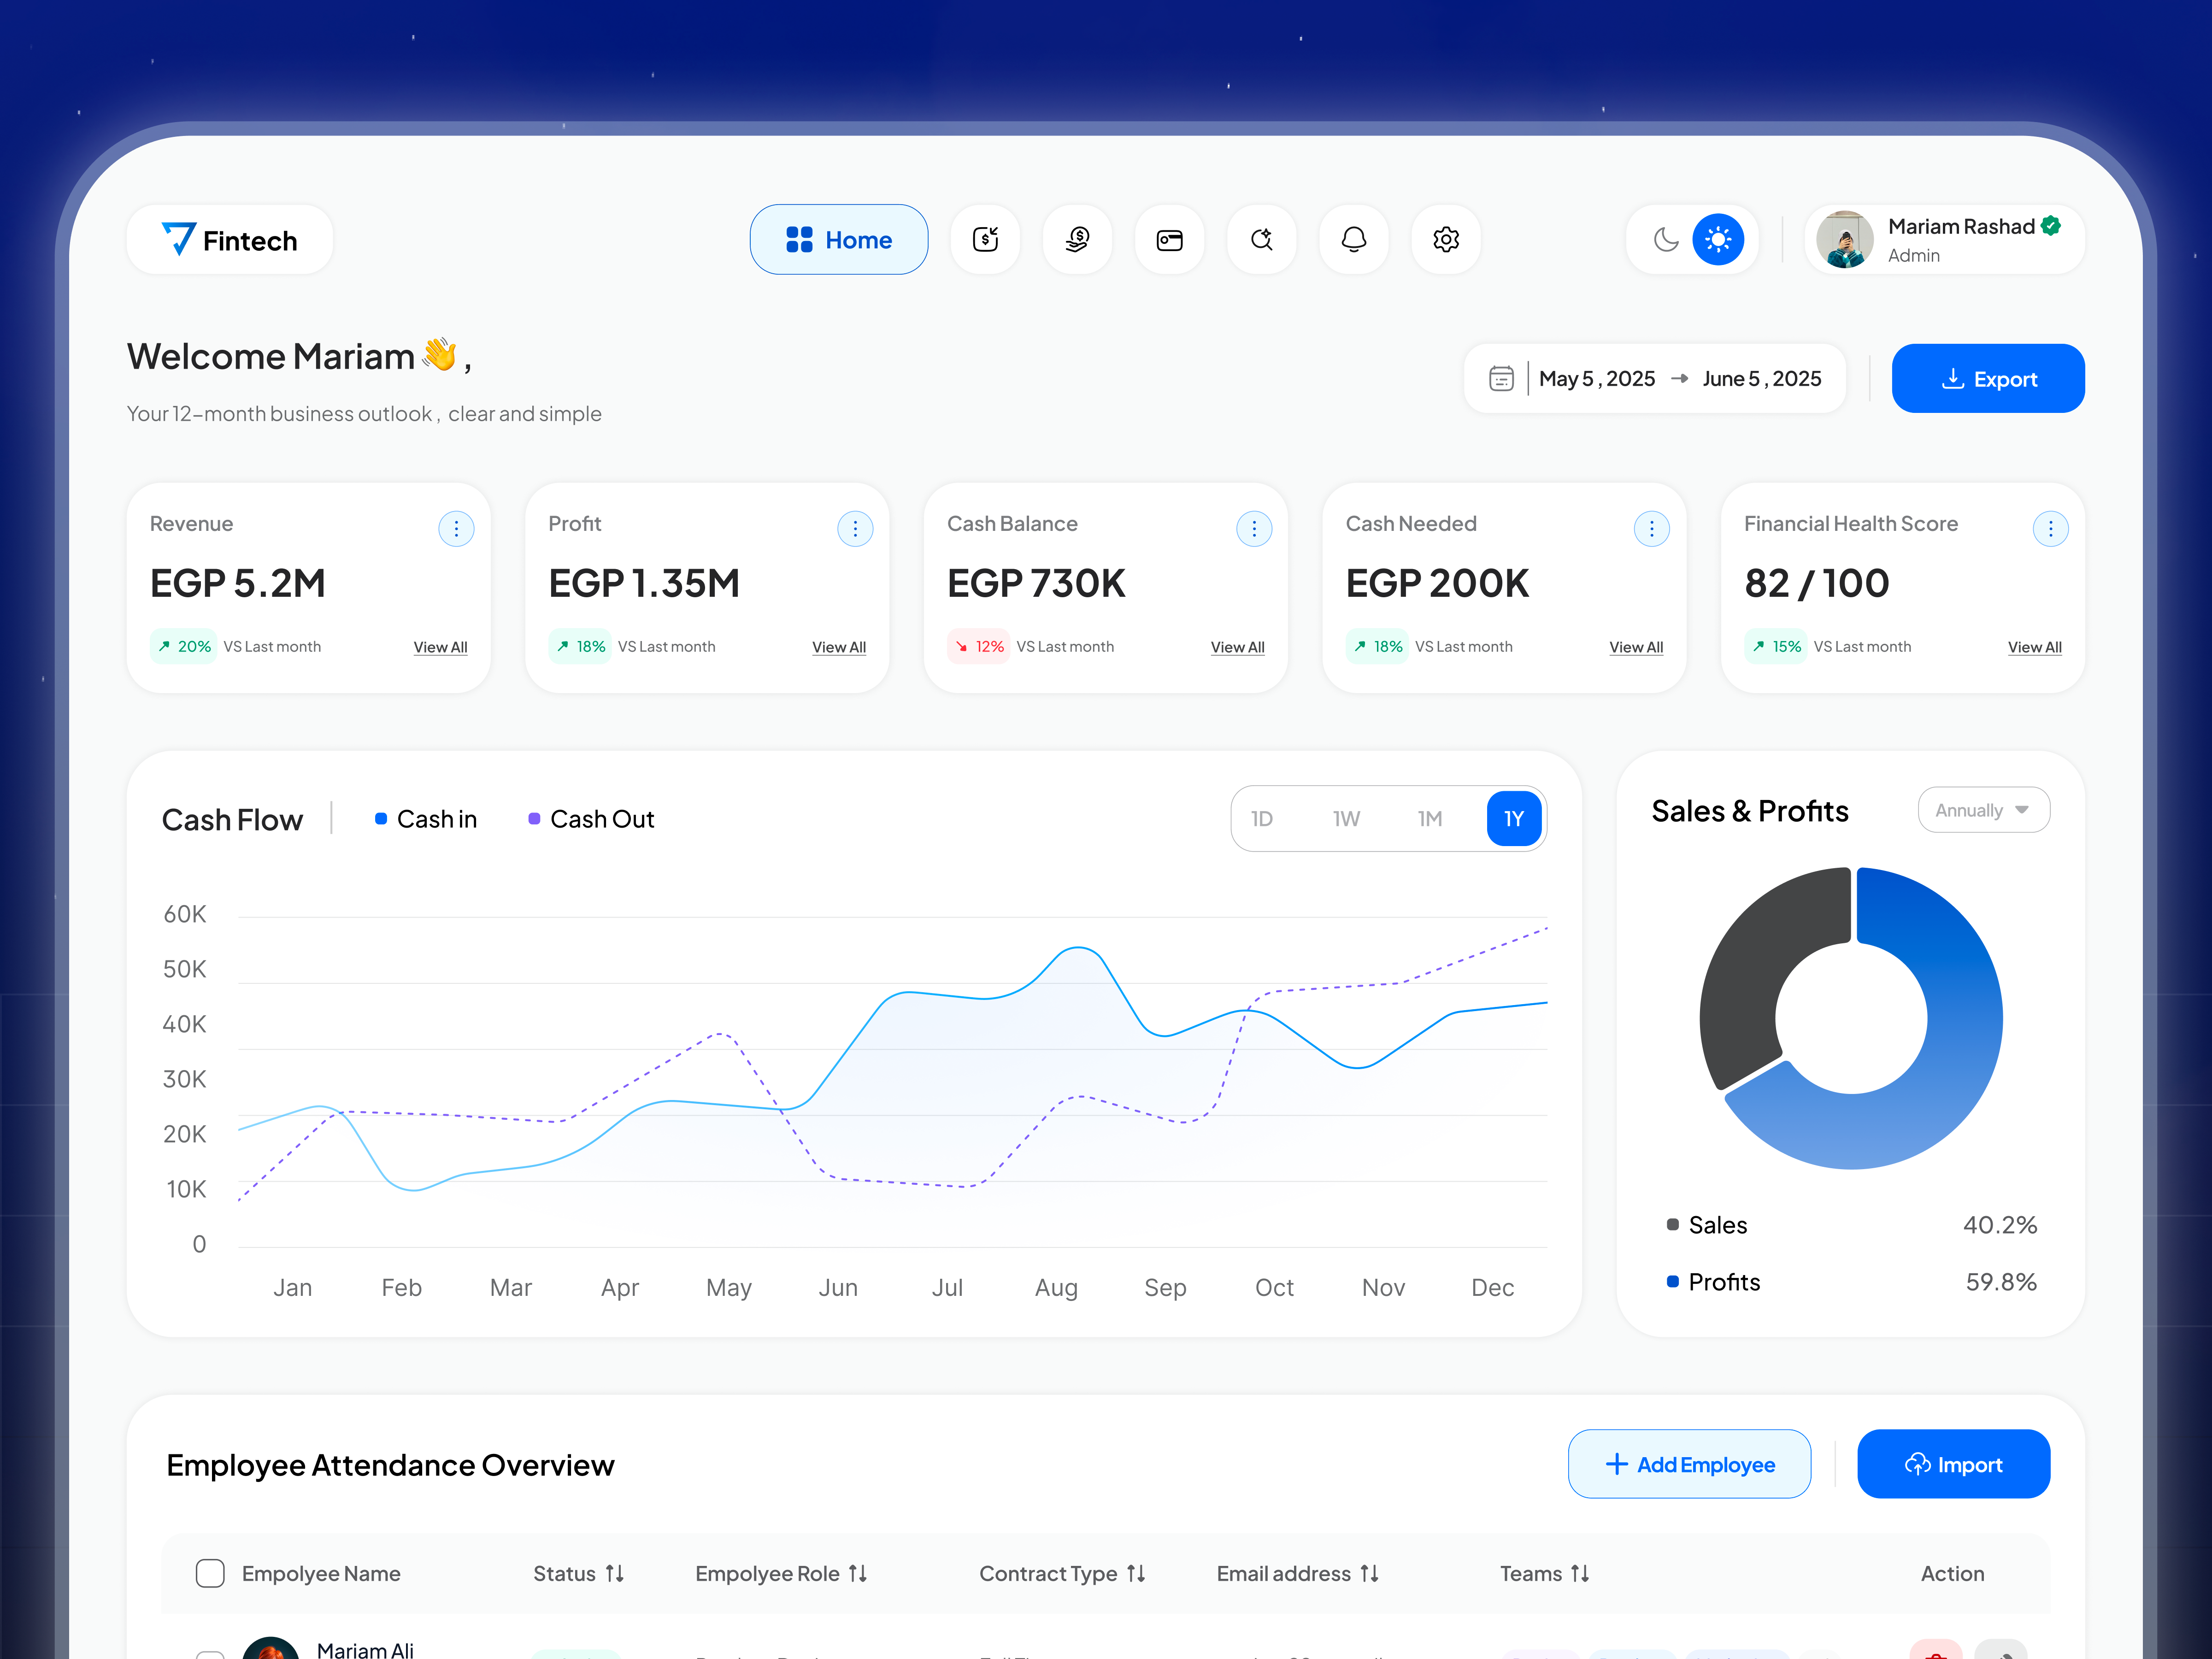Click the Export button
Image resolution: width=2212 pixels, height=1659 pixels.
1988,379
